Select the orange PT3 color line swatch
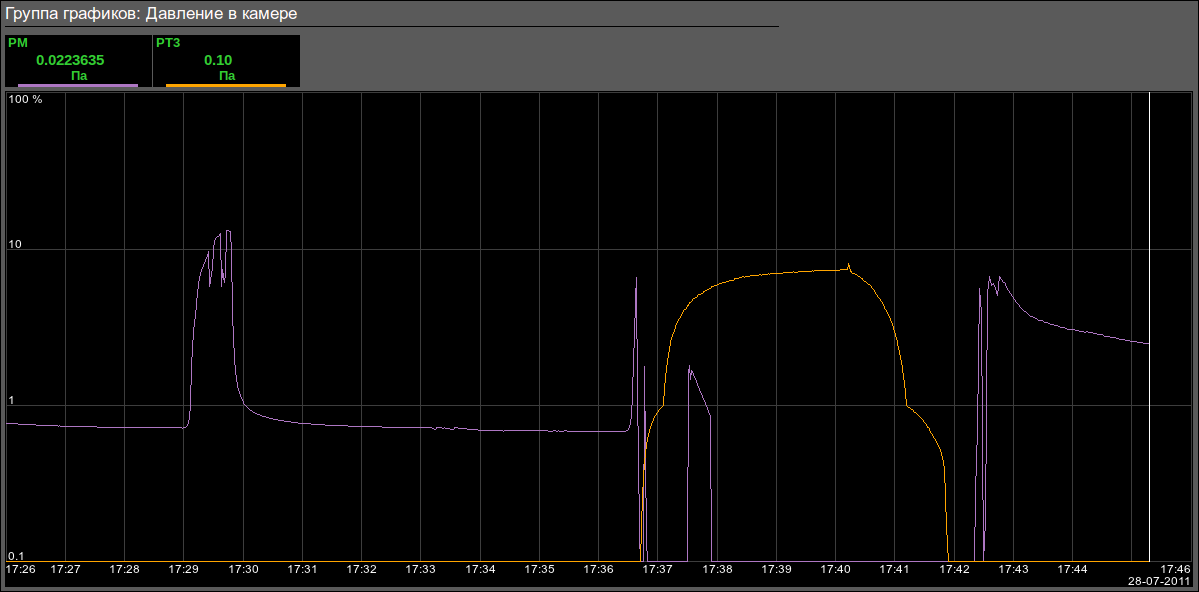 pos(225,86)
